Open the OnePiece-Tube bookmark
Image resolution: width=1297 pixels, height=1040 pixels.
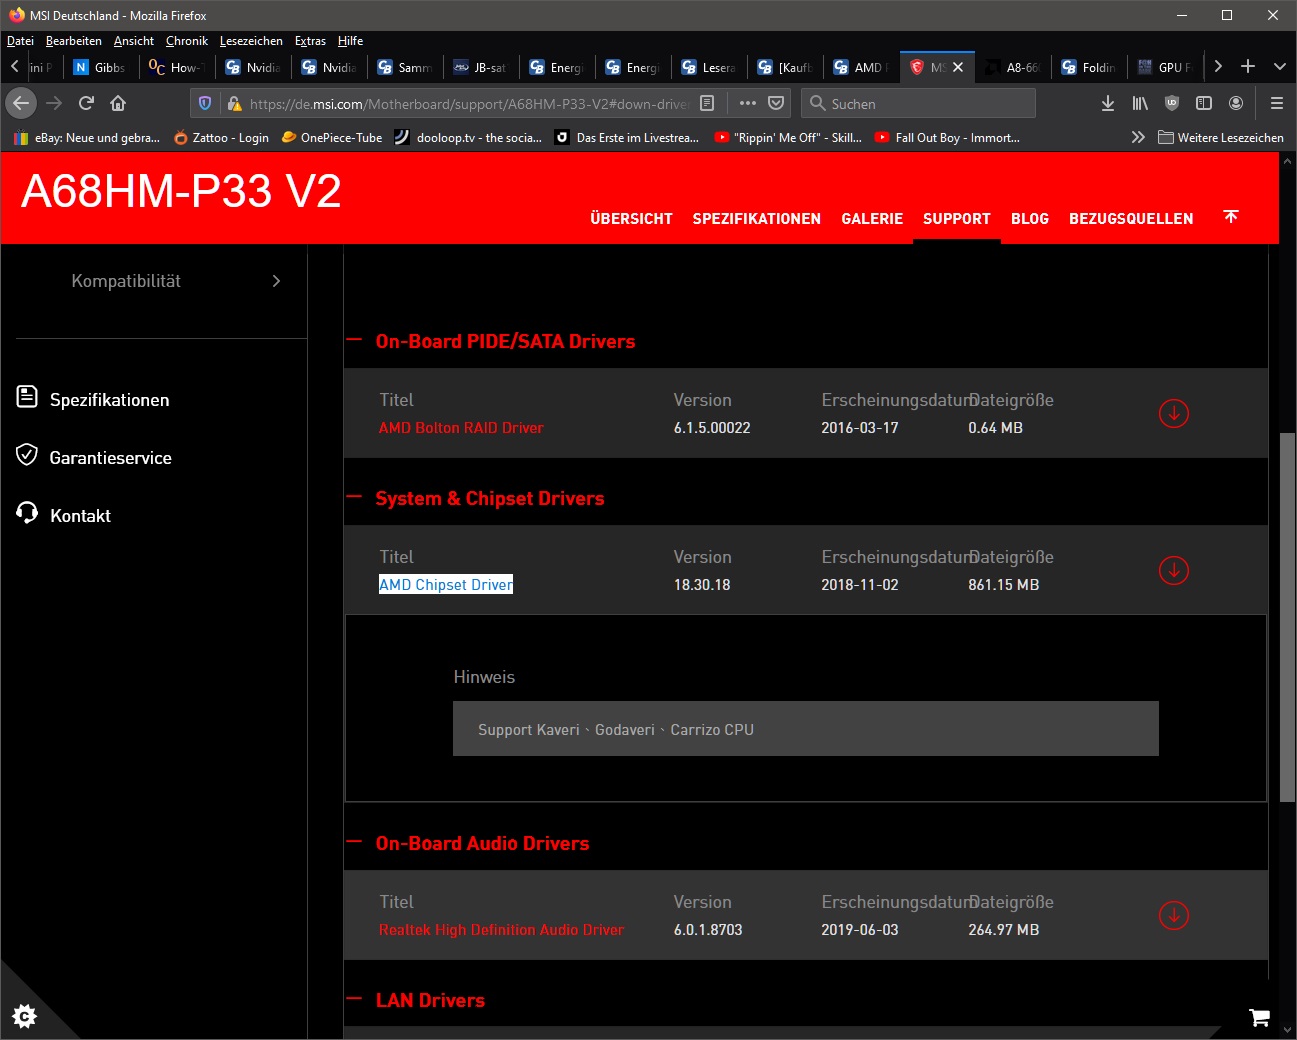coord(332,137)
